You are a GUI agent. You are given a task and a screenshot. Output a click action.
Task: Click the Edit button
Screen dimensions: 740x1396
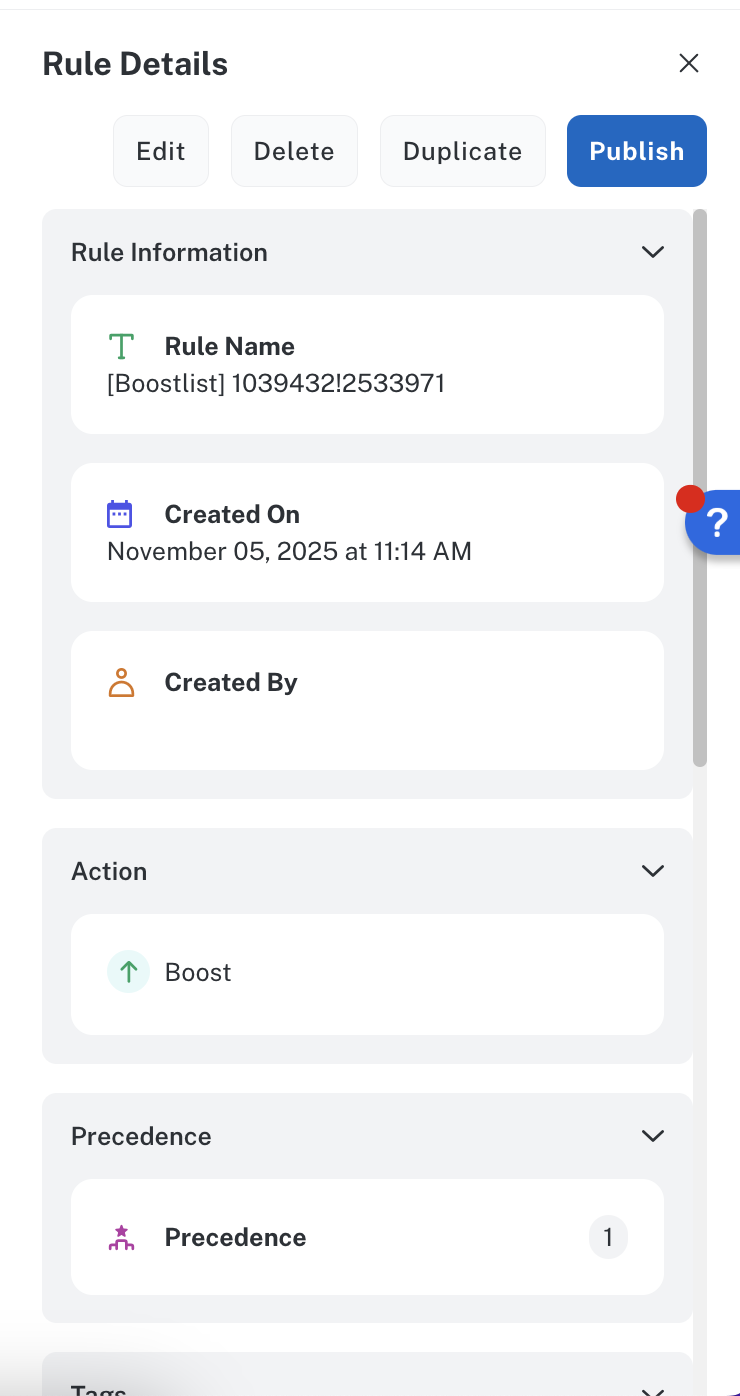coord(161,151)
